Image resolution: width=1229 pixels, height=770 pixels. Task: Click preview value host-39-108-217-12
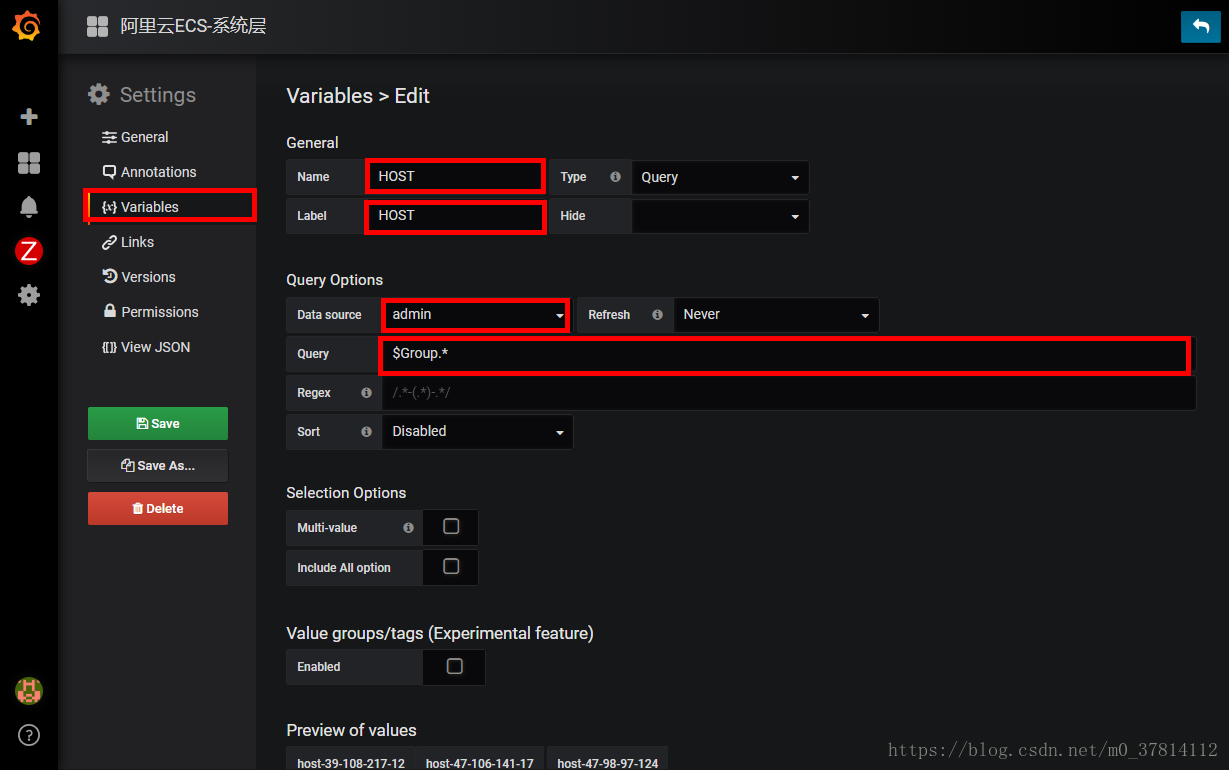point(351,762)
